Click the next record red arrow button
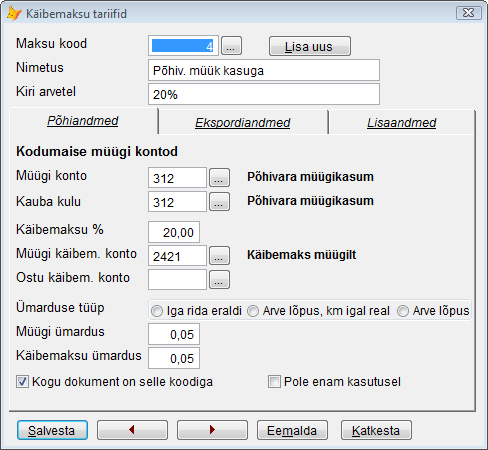The width and height of the screenshot is (488, 450). (212, 430)
